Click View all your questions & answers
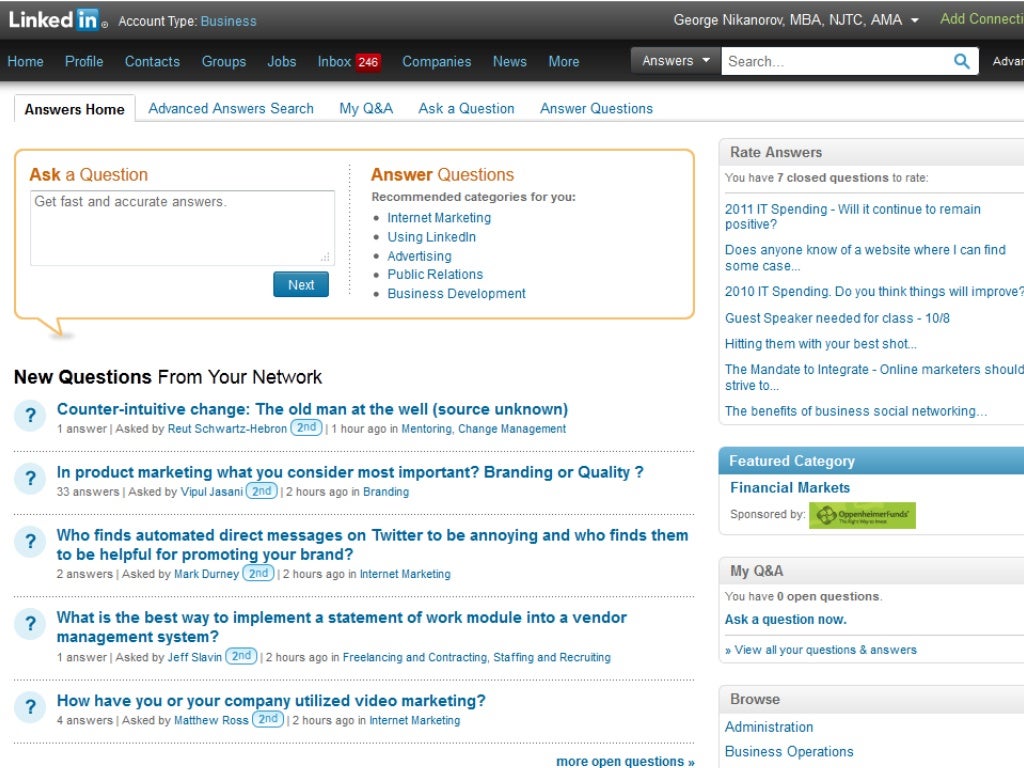Screen dimensions: 1024x768 825,650
